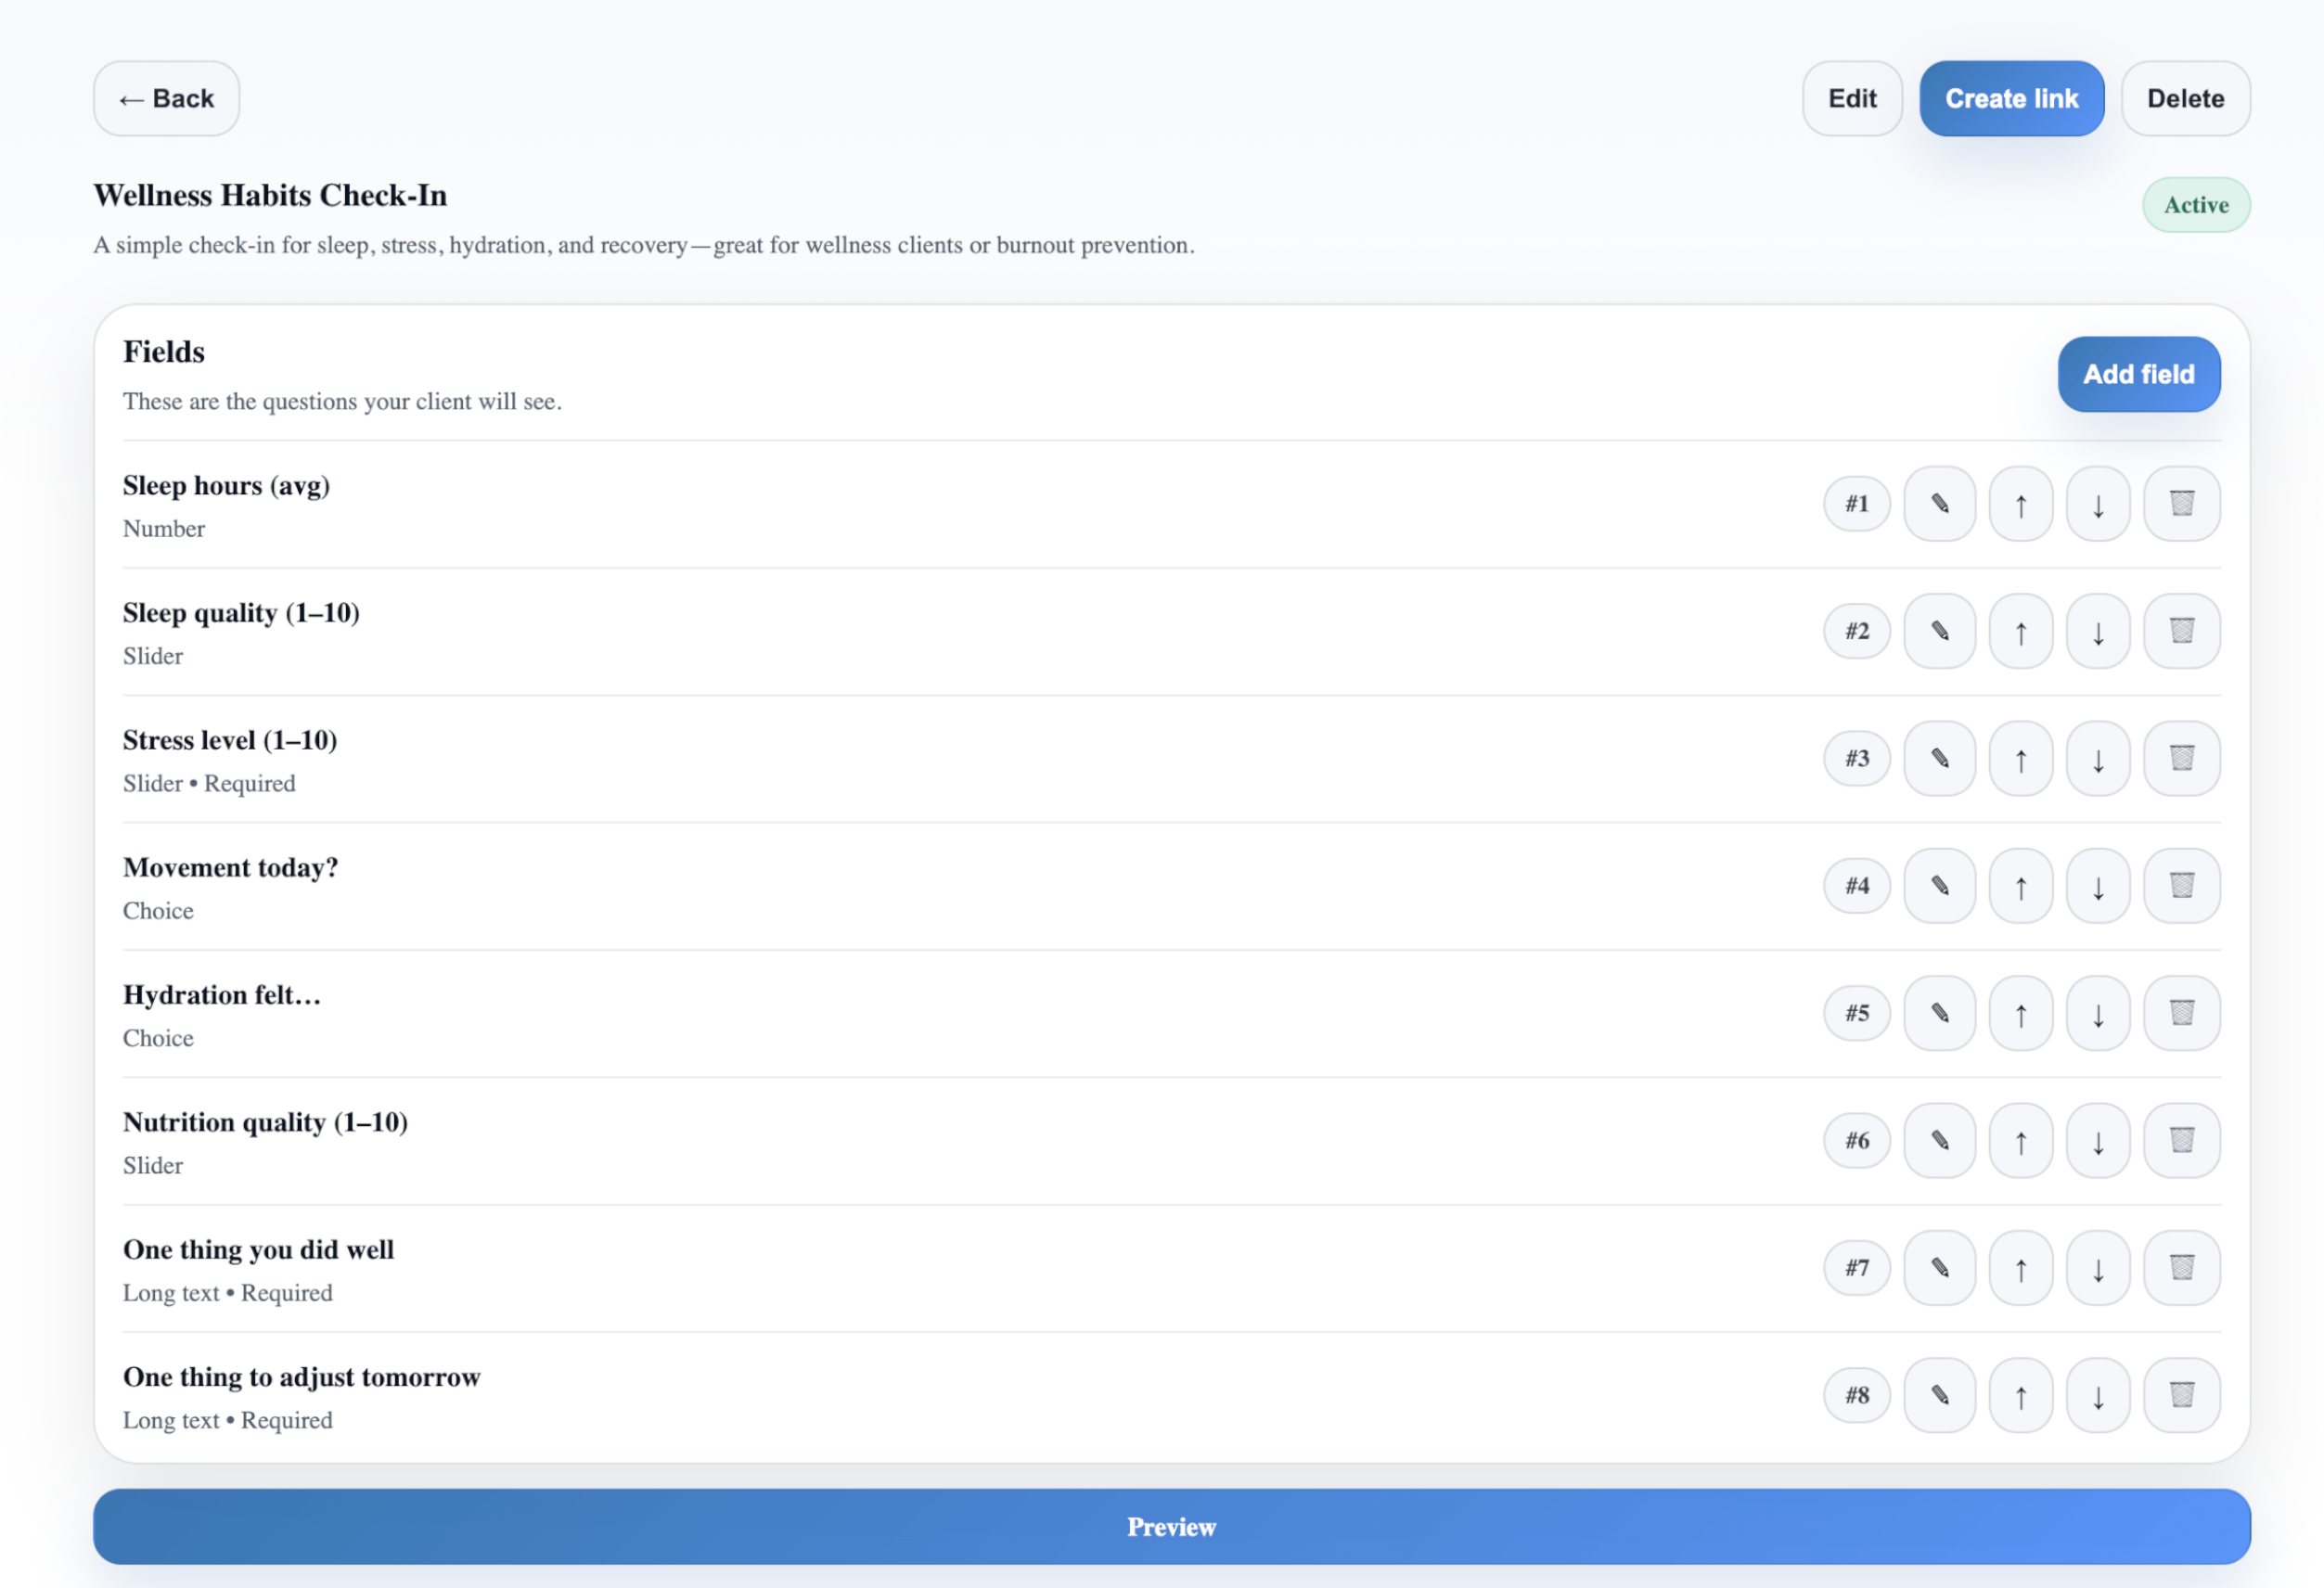Preview the Wellness Habits Check-In
The width and height of the screenshot is (2324, 1588).
pyautogui.click(x=1171, y=1526)
